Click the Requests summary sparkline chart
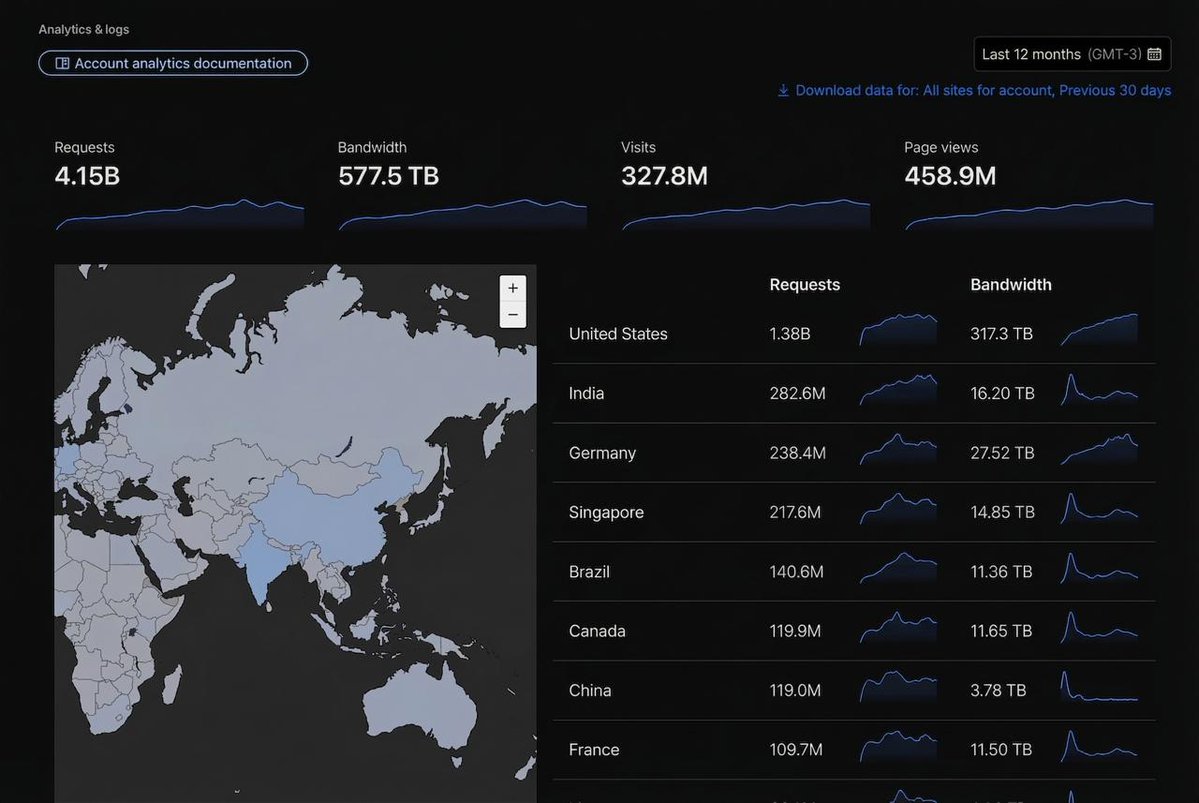1199x803 pixels. [x=180, y=214]
